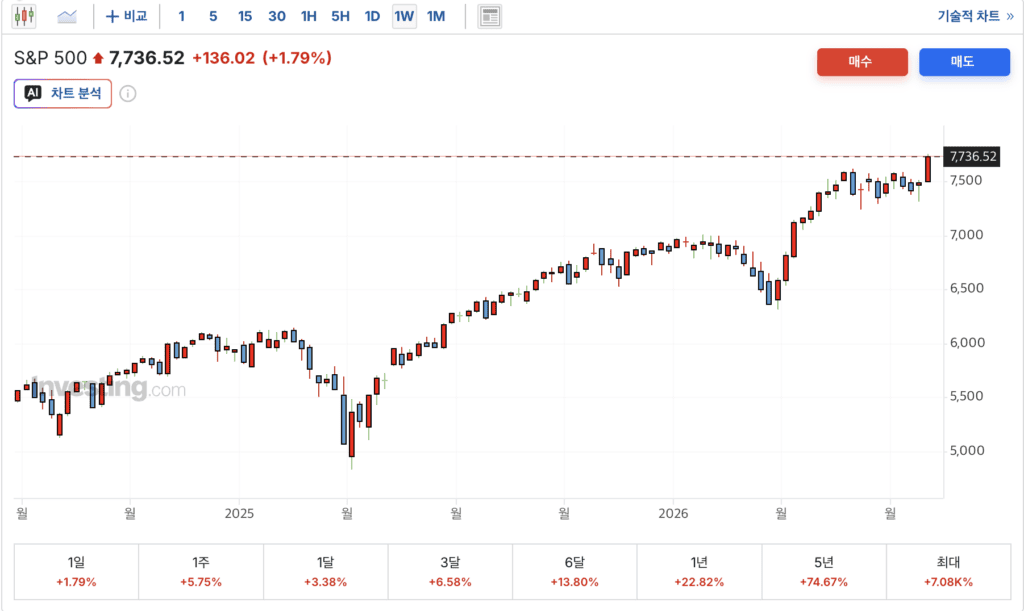Select the 1일 range cell
1024x611 pixels.
point(76,571)
